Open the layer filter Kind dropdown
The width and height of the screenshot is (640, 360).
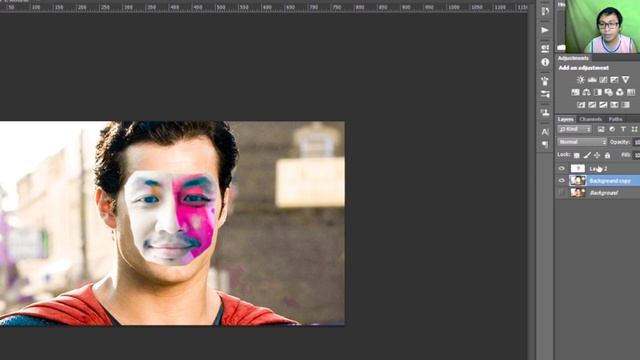pyautogui.click(x=575, y=129)
